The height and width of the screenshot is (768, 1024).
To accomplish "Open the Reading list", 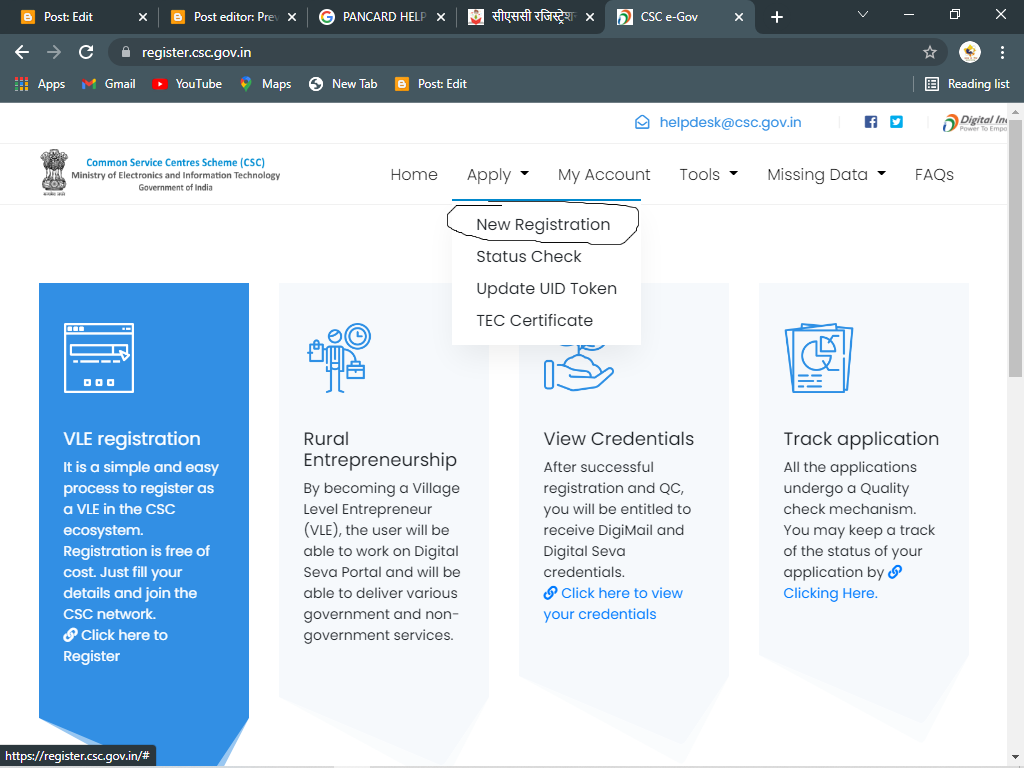I will (x=967, y=84).
